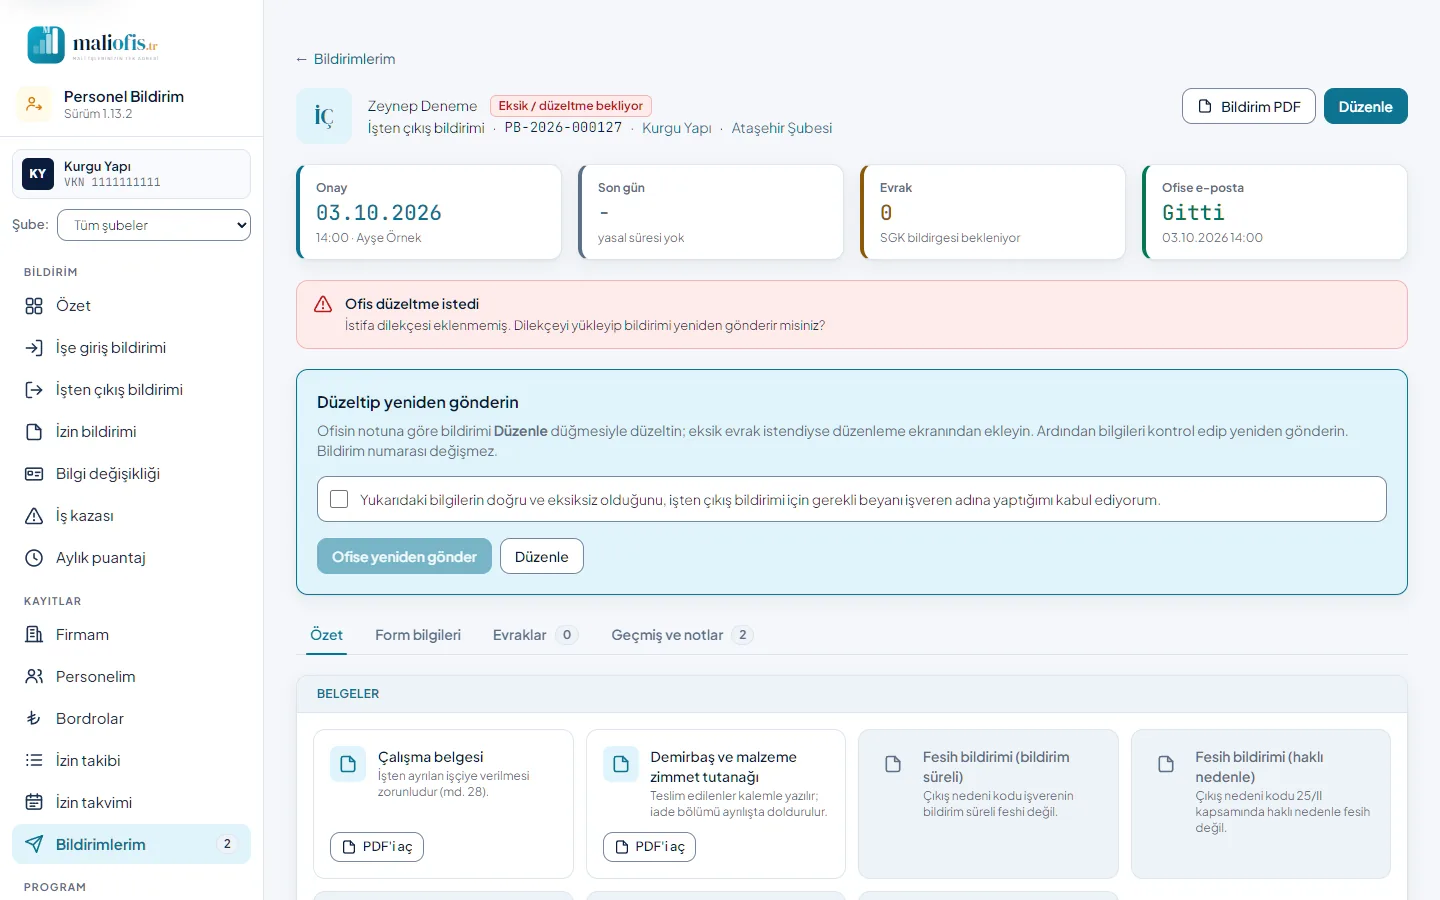Viewport: 1440px width, 900px height.
Task: Click the Ataşehir Şubesi link
Action: (782, 128)
